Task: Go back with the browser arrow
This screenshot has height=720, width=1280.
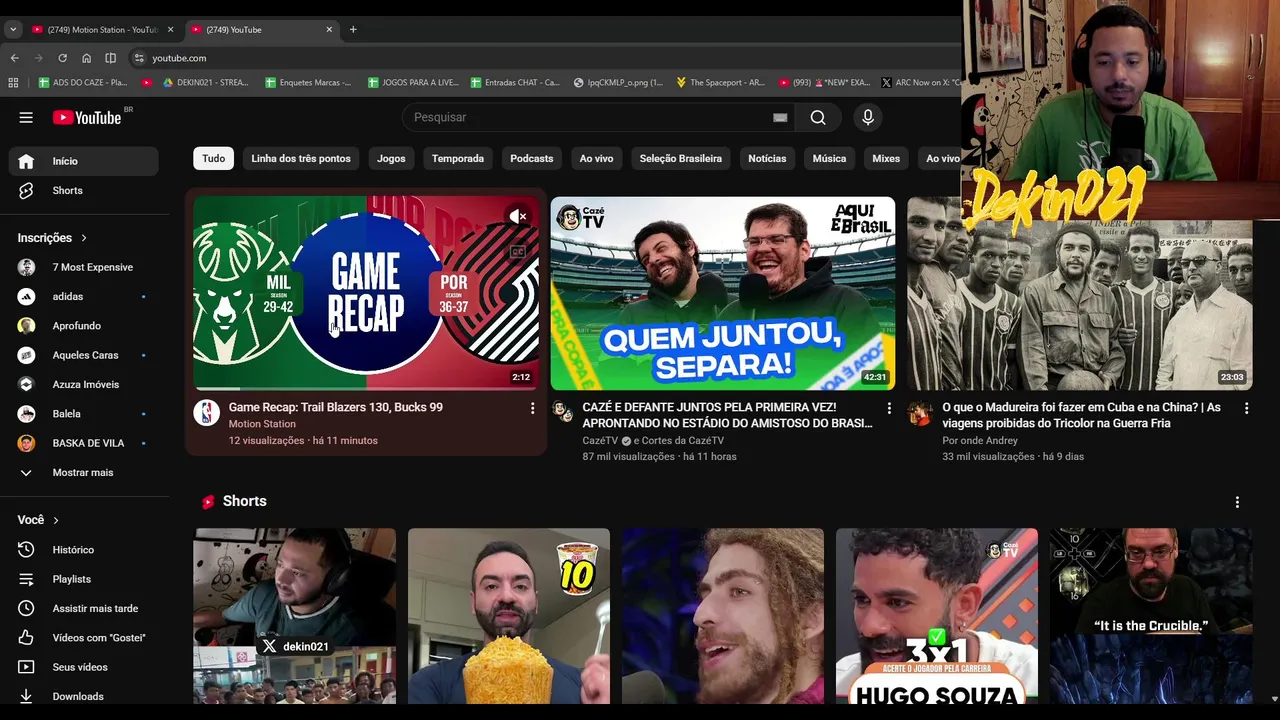Action: click(14, 58)
